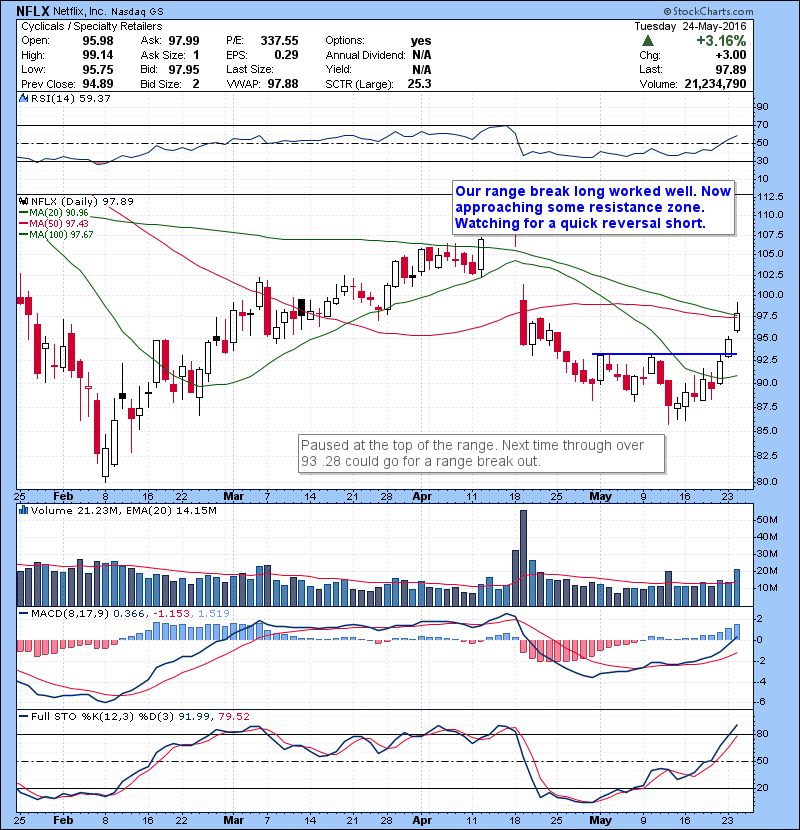The width and height of the screenshot is (800, 830).
Task: Click the RSI(14) 59.37 label
Action: [x=70, y=98]
